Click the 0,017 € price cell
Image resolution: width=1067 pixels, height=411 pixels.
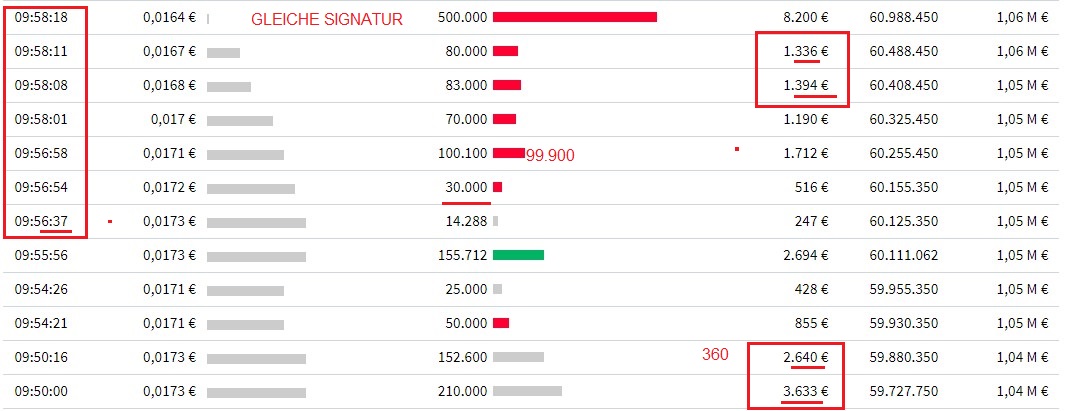pyautogui.click(x=174, y=119)
